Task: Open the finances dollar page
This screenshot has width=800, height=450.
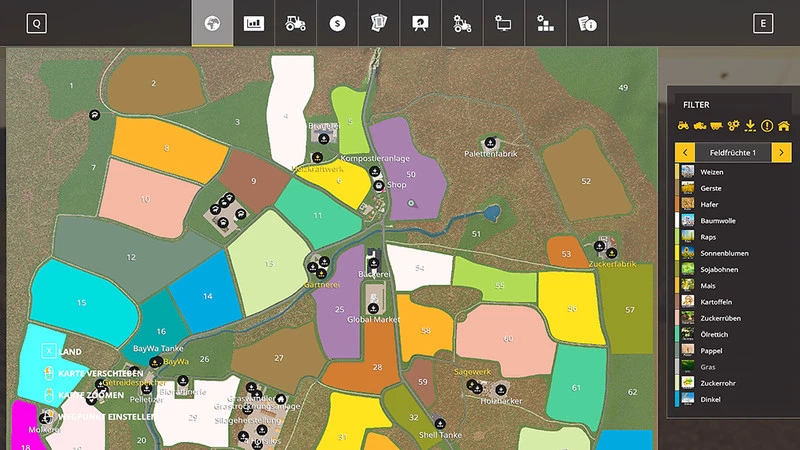Action: 338,24
